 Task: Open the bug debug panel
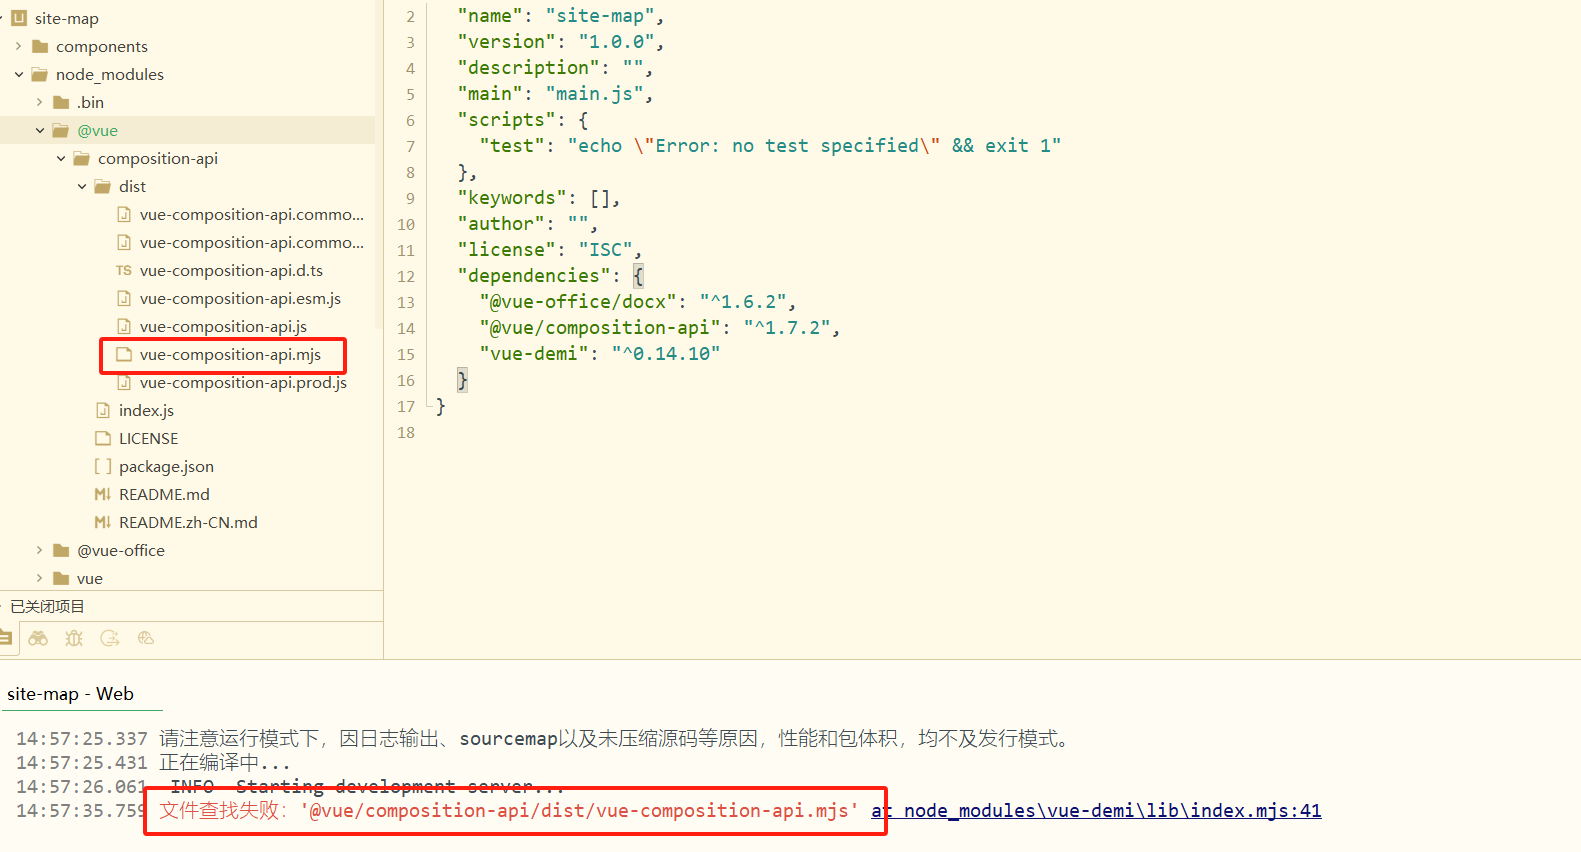[74, 638]
